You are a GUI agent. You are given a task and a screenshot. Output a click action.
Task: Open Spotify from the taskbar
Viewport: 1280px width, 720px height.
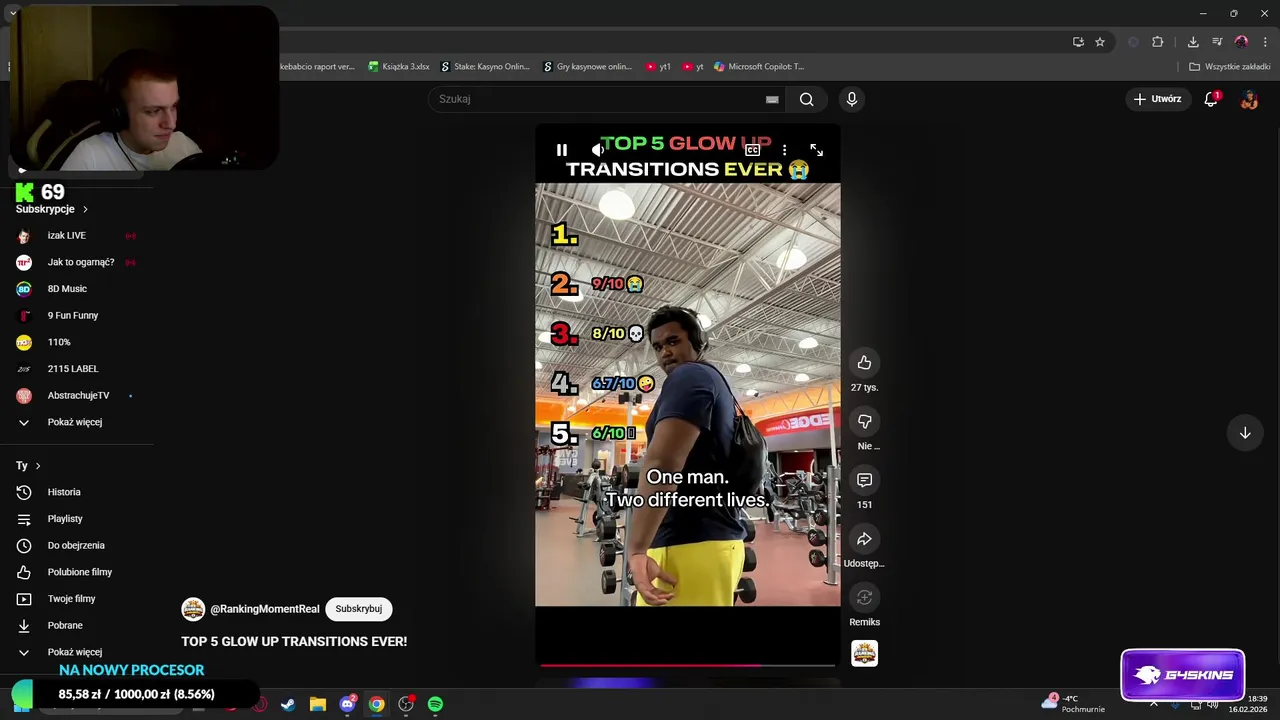pyautogui.click(x=435, y=704)
